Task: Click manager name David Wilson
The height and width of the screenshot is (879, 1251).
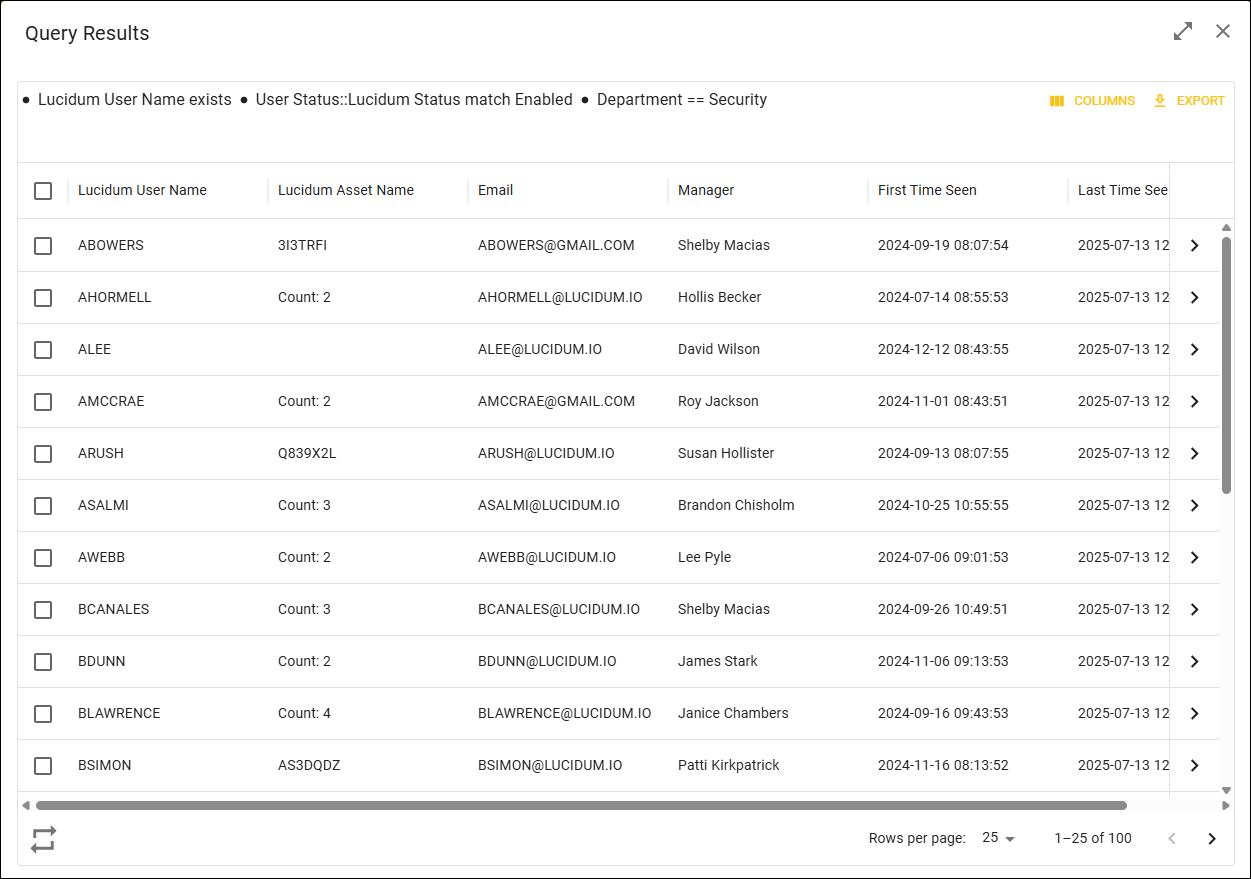Action: coord(719,349)
